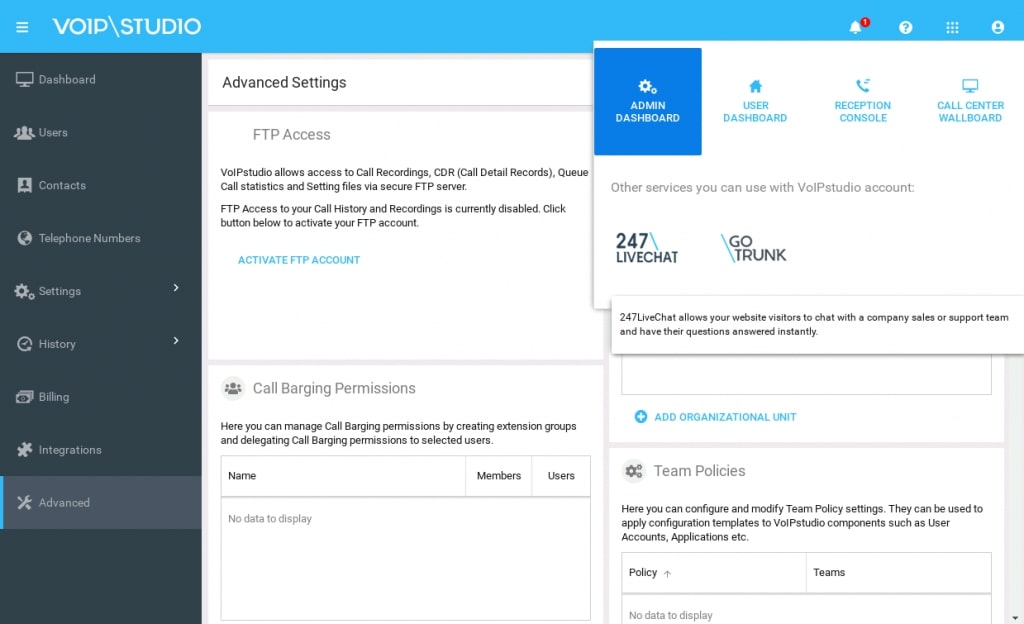Screen dimensions: 1024x624
Task: Go to Dashboard in the sidebar
Action: [x=67, y=80]
